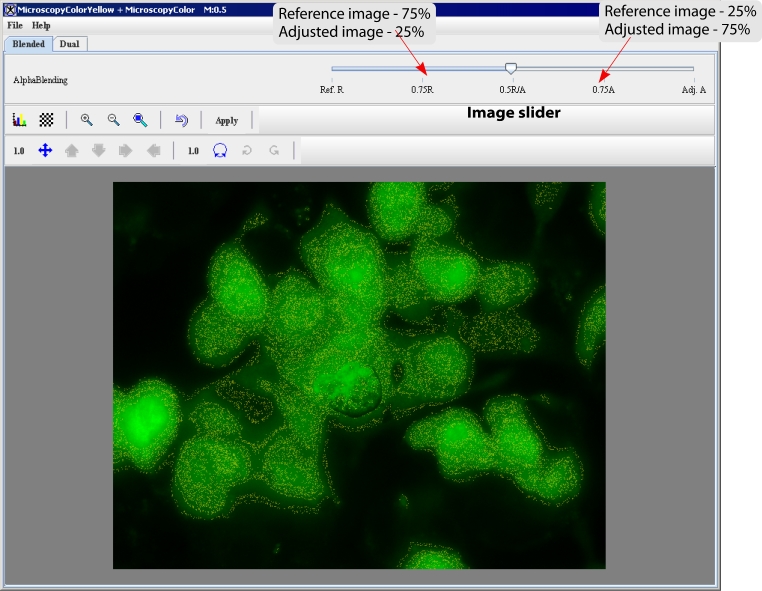The width and height of the screenshot is (762, 591).
Task: Open the File menu
Action: pos(14,24)
